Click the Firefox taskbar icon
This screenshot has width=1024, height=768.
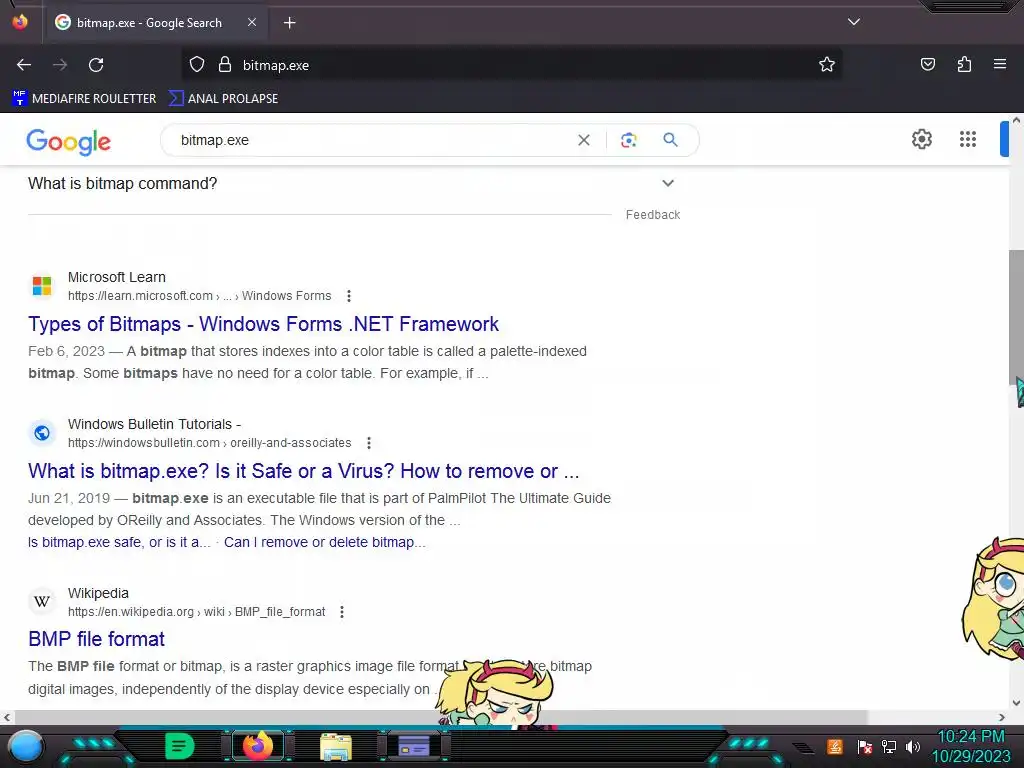pyautogui.click(x=258, y=746)
